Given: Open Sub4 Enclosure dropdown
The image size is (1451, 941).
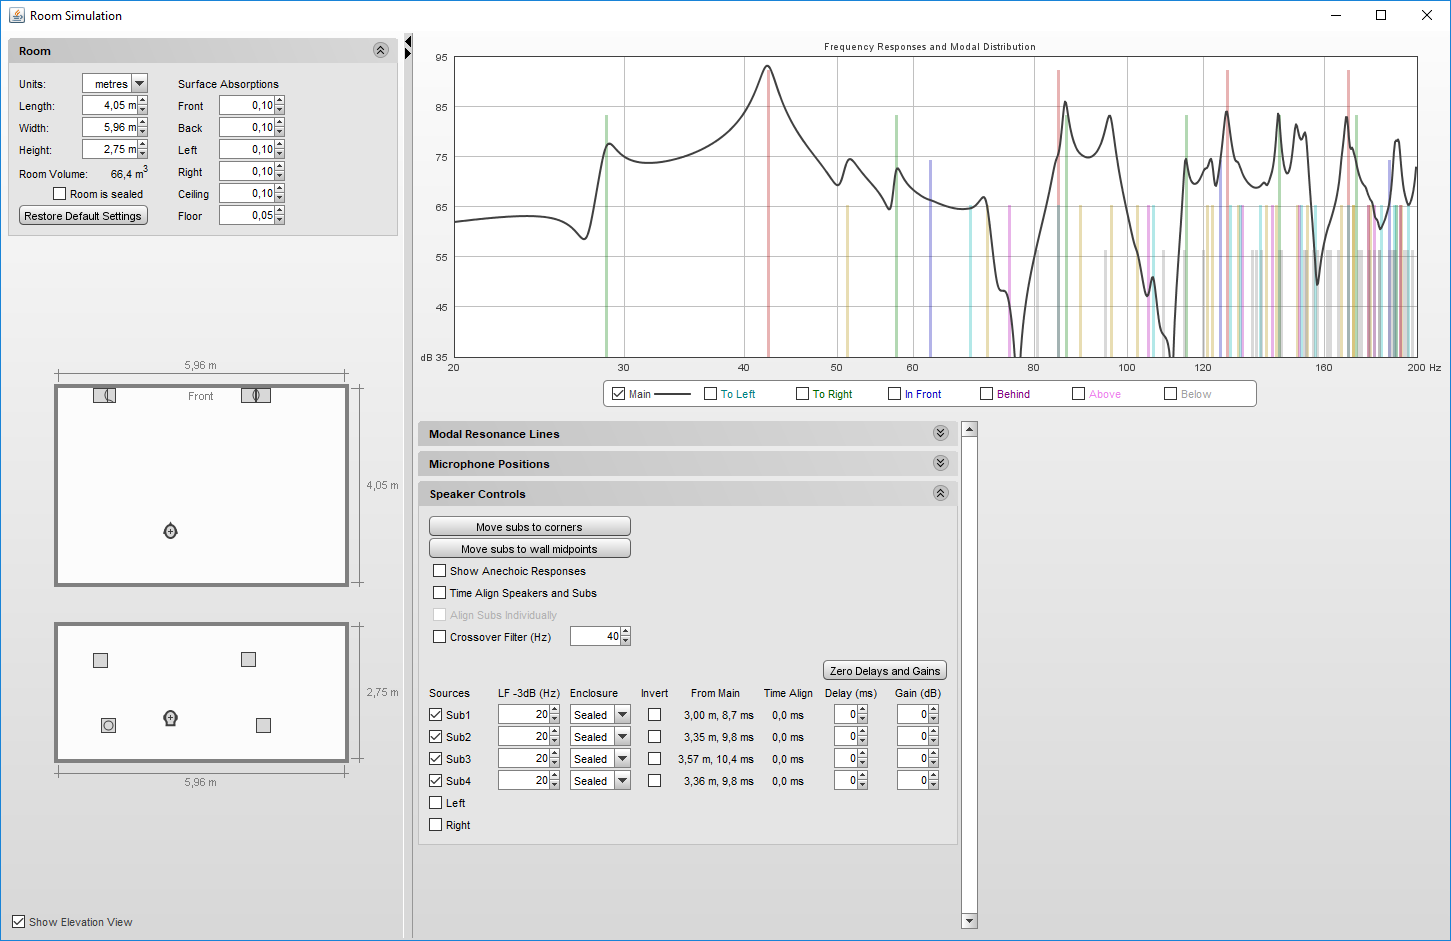Looking at the screenshot, I should click(x=623, y=780).
